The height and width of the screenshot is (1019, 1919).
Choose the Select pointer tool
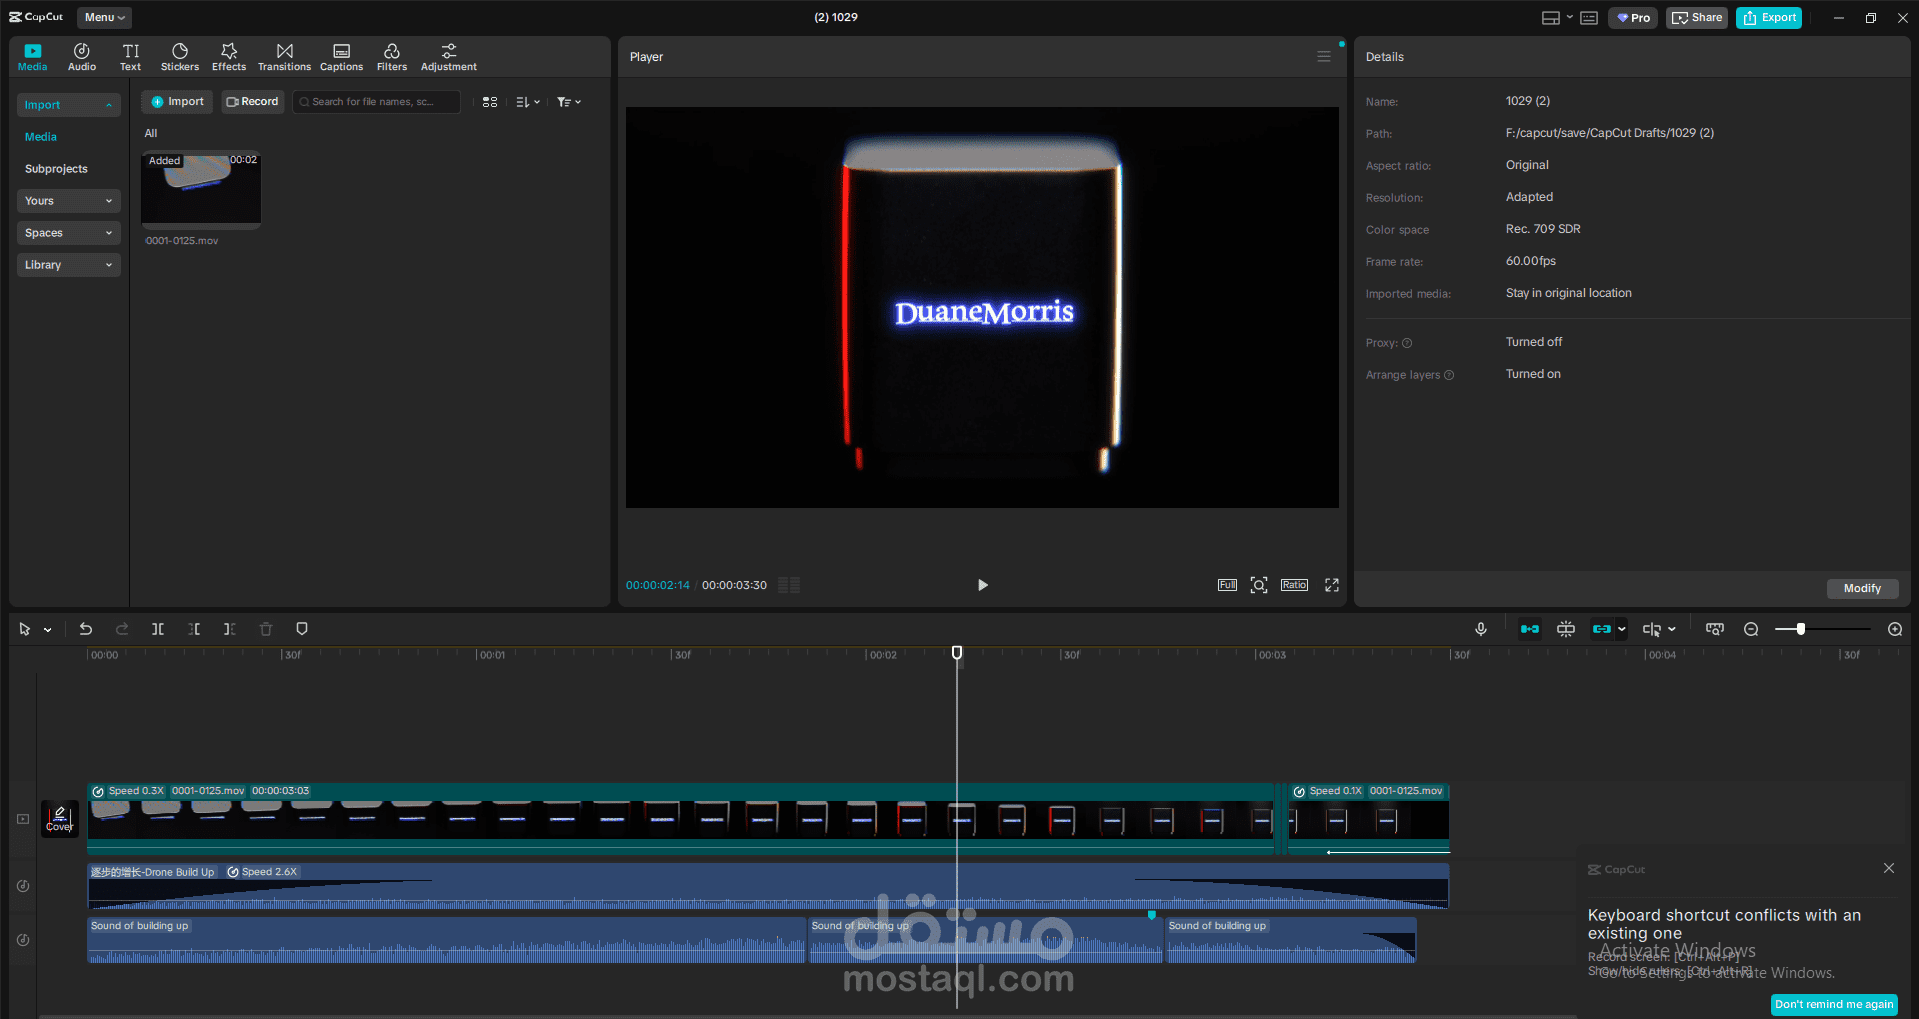pos(25,629)
